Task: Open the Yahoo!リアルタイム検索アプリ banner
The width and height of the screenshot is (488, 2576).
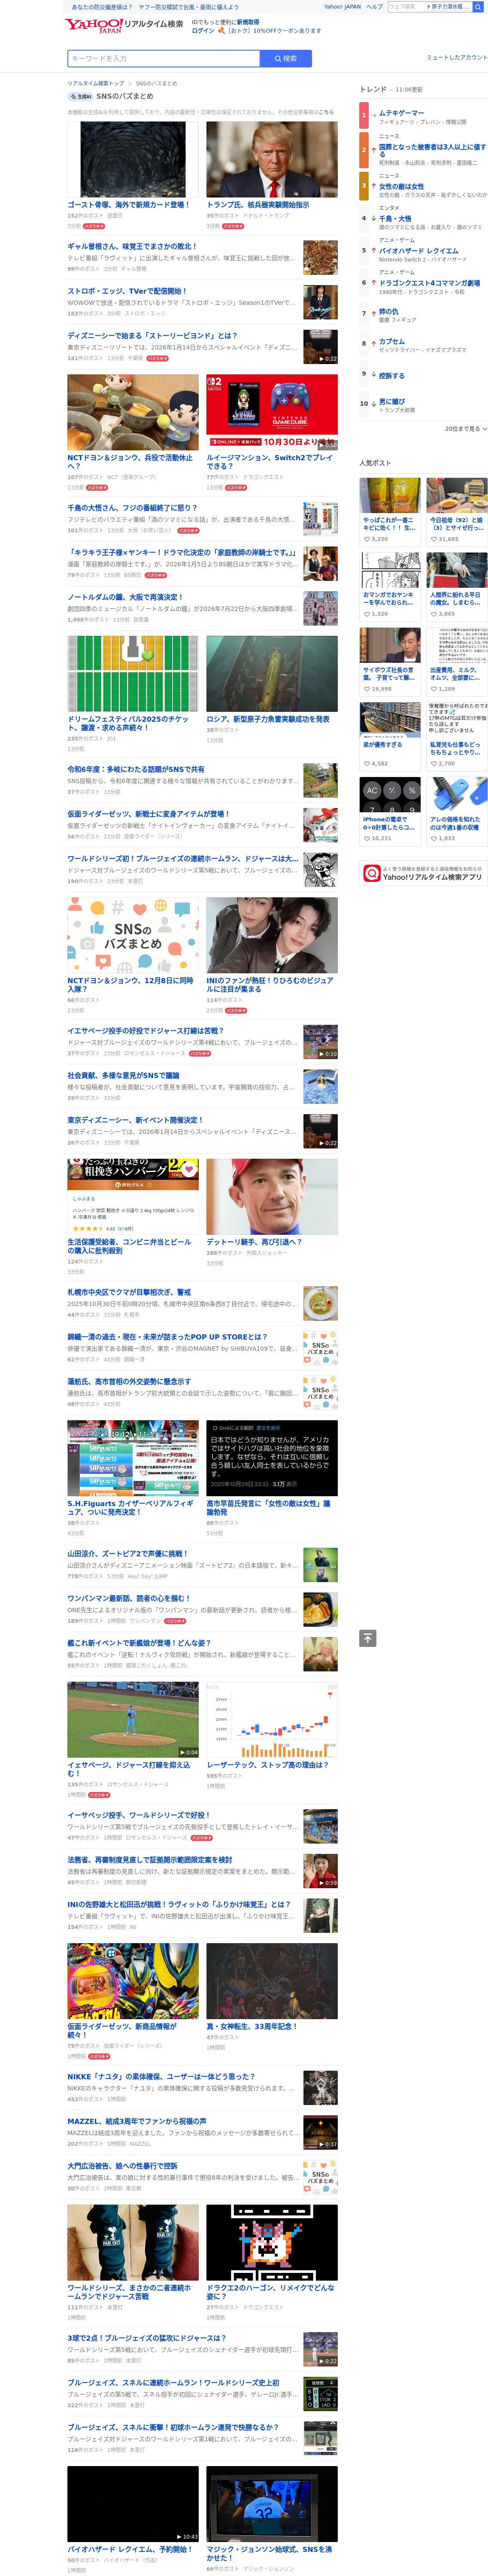Action: [x=423, y=873]
